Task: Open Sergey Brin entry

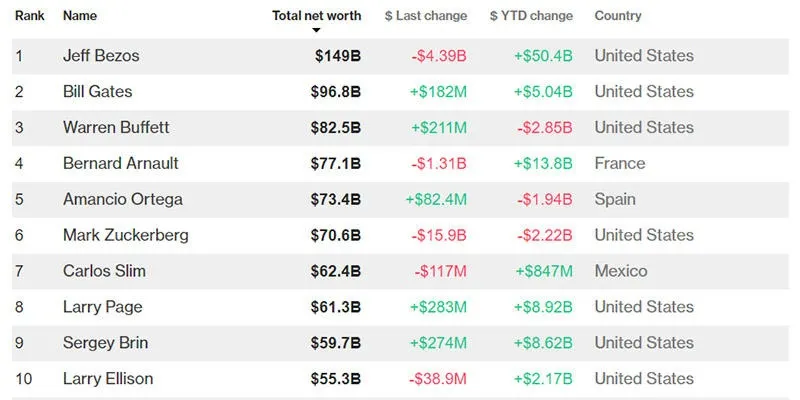Action: (105, 343)
